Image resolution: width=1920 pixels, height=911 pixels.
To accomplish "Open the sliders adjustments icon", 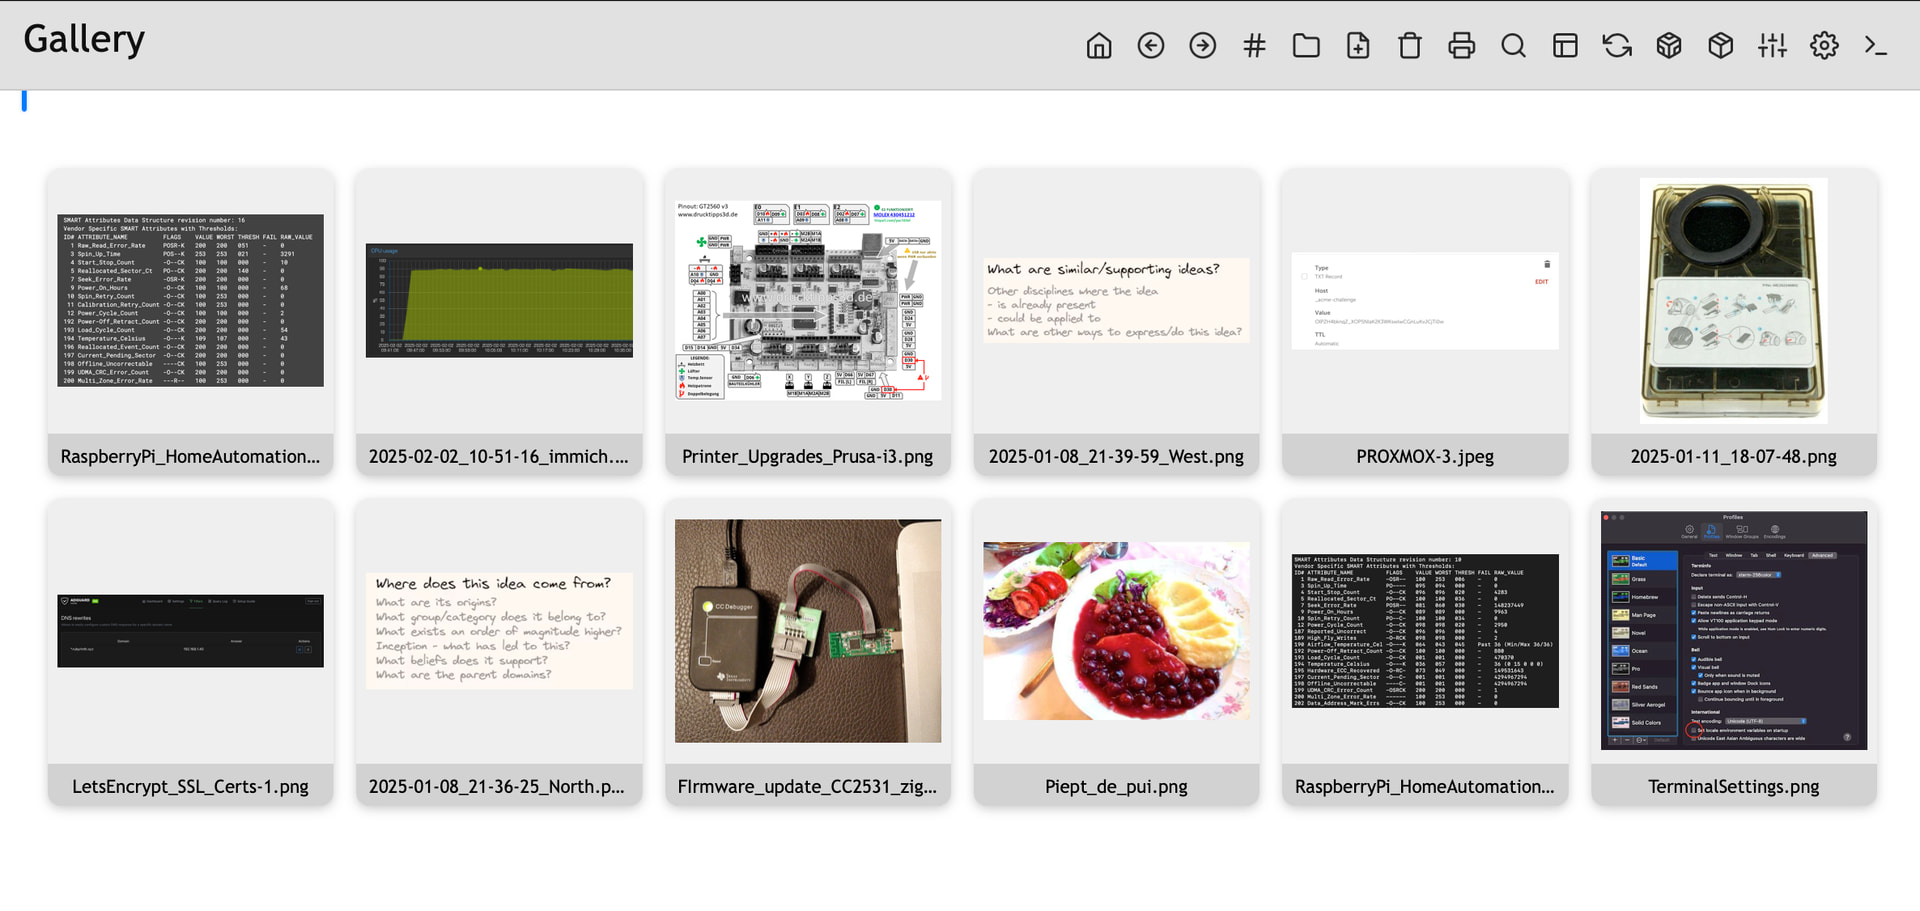I will 1772,46.
